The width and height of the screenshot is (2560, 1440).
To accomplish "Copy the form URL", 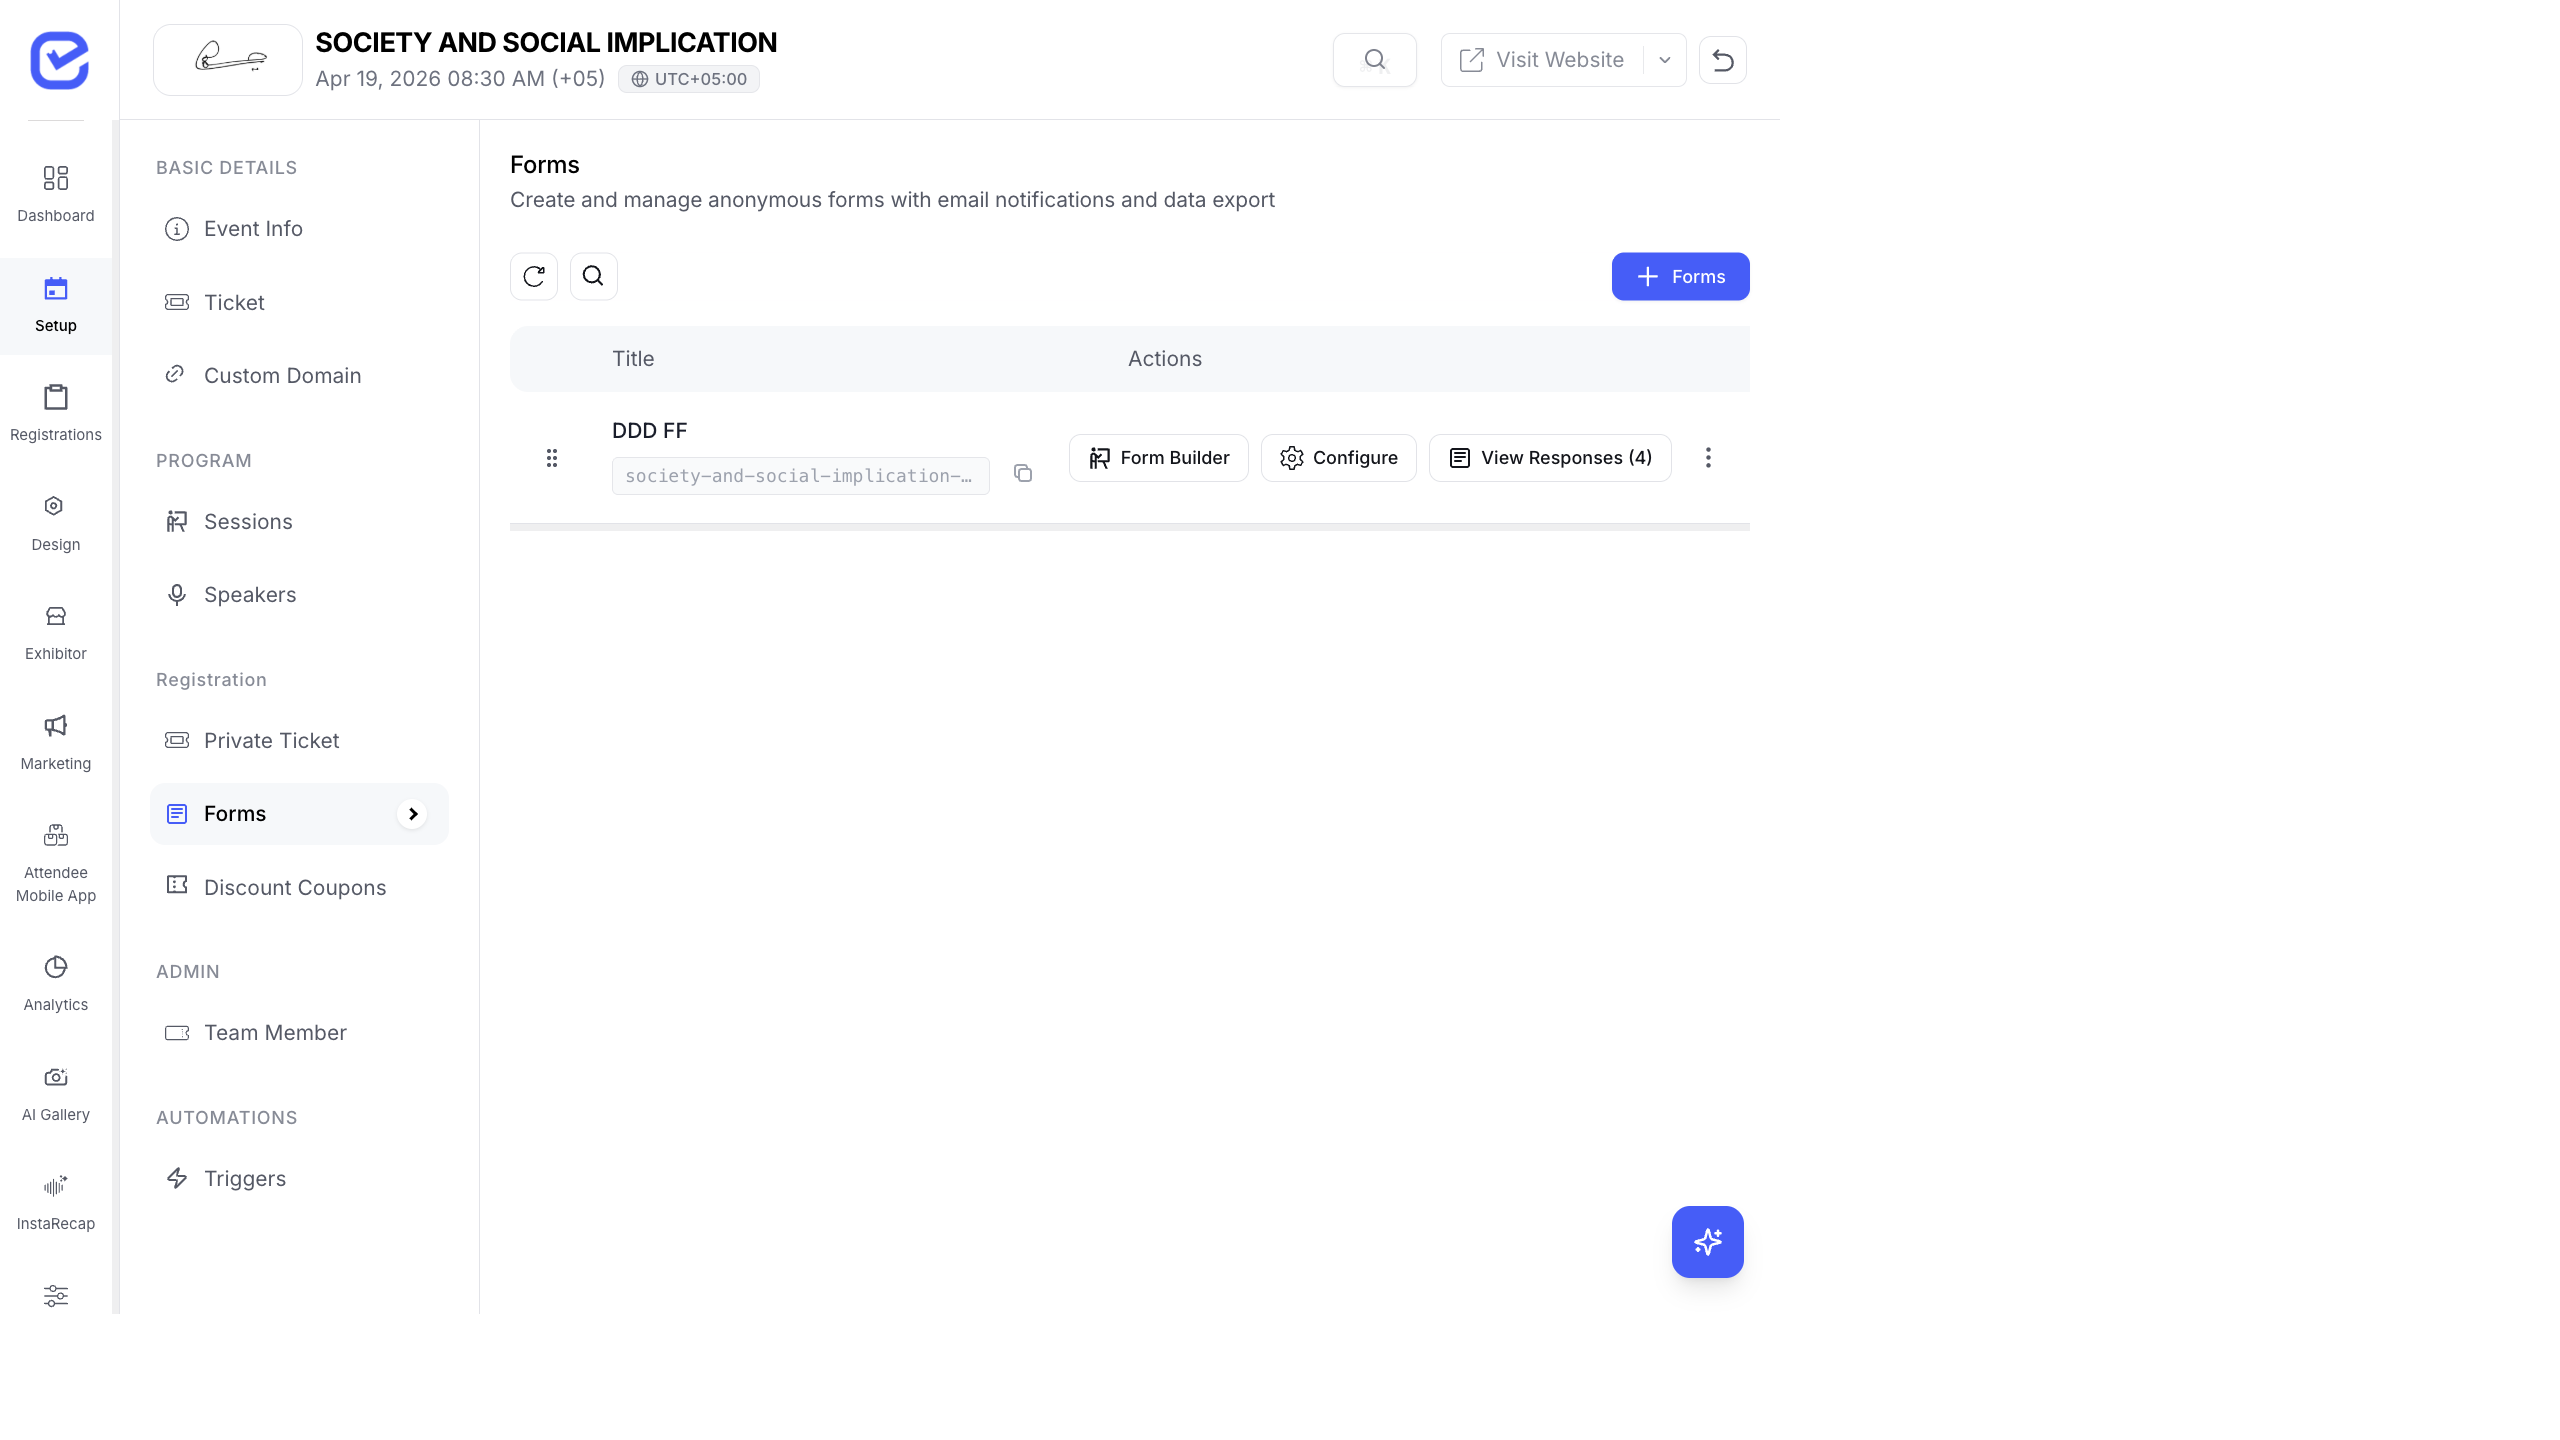I will (1023, 473).
